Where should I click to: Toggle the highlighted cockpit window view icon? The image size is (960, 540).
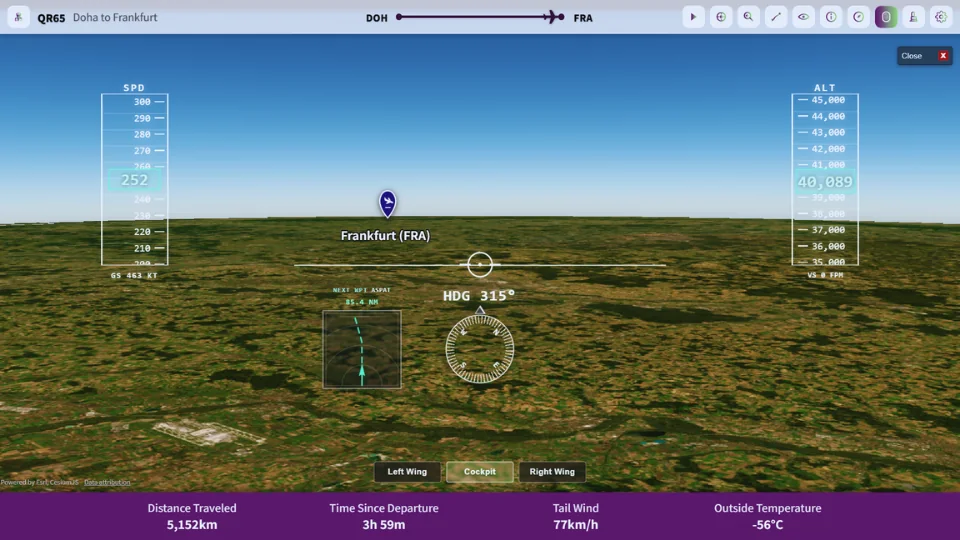pos(886,17)
